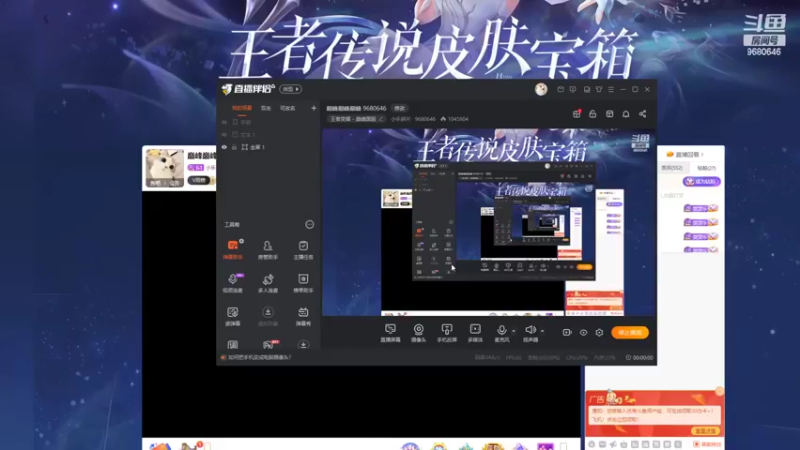Toggle visibility of 文本 1 source

tap(224, 135)
